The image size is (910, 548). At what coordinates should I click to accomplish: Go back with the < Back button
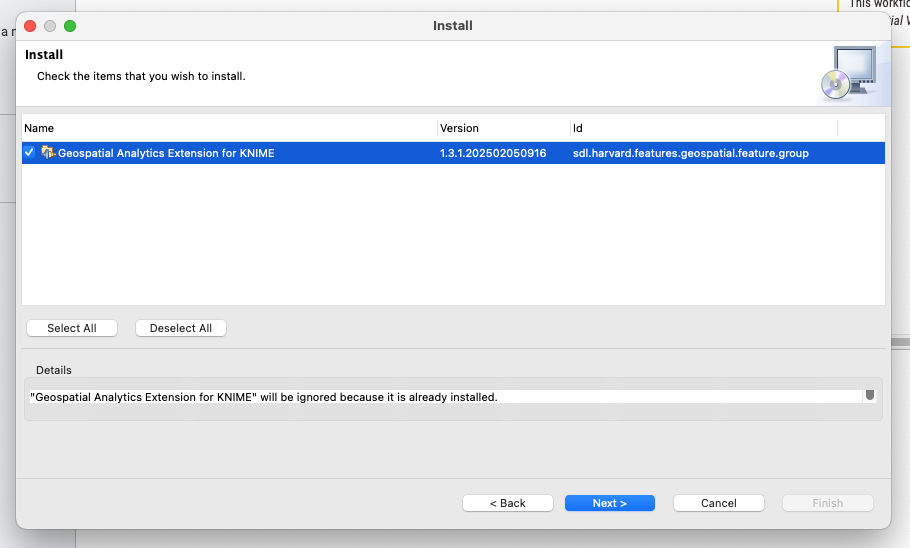[507, 503]
